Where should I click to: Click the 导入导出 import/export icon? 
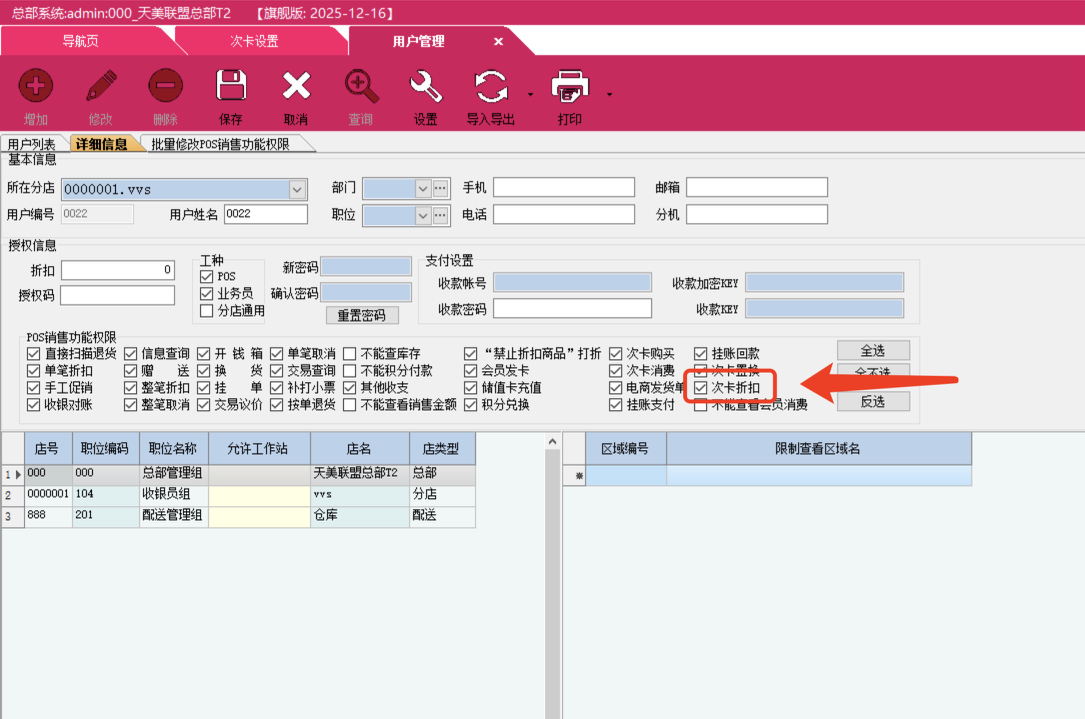[x=491, y=87]
